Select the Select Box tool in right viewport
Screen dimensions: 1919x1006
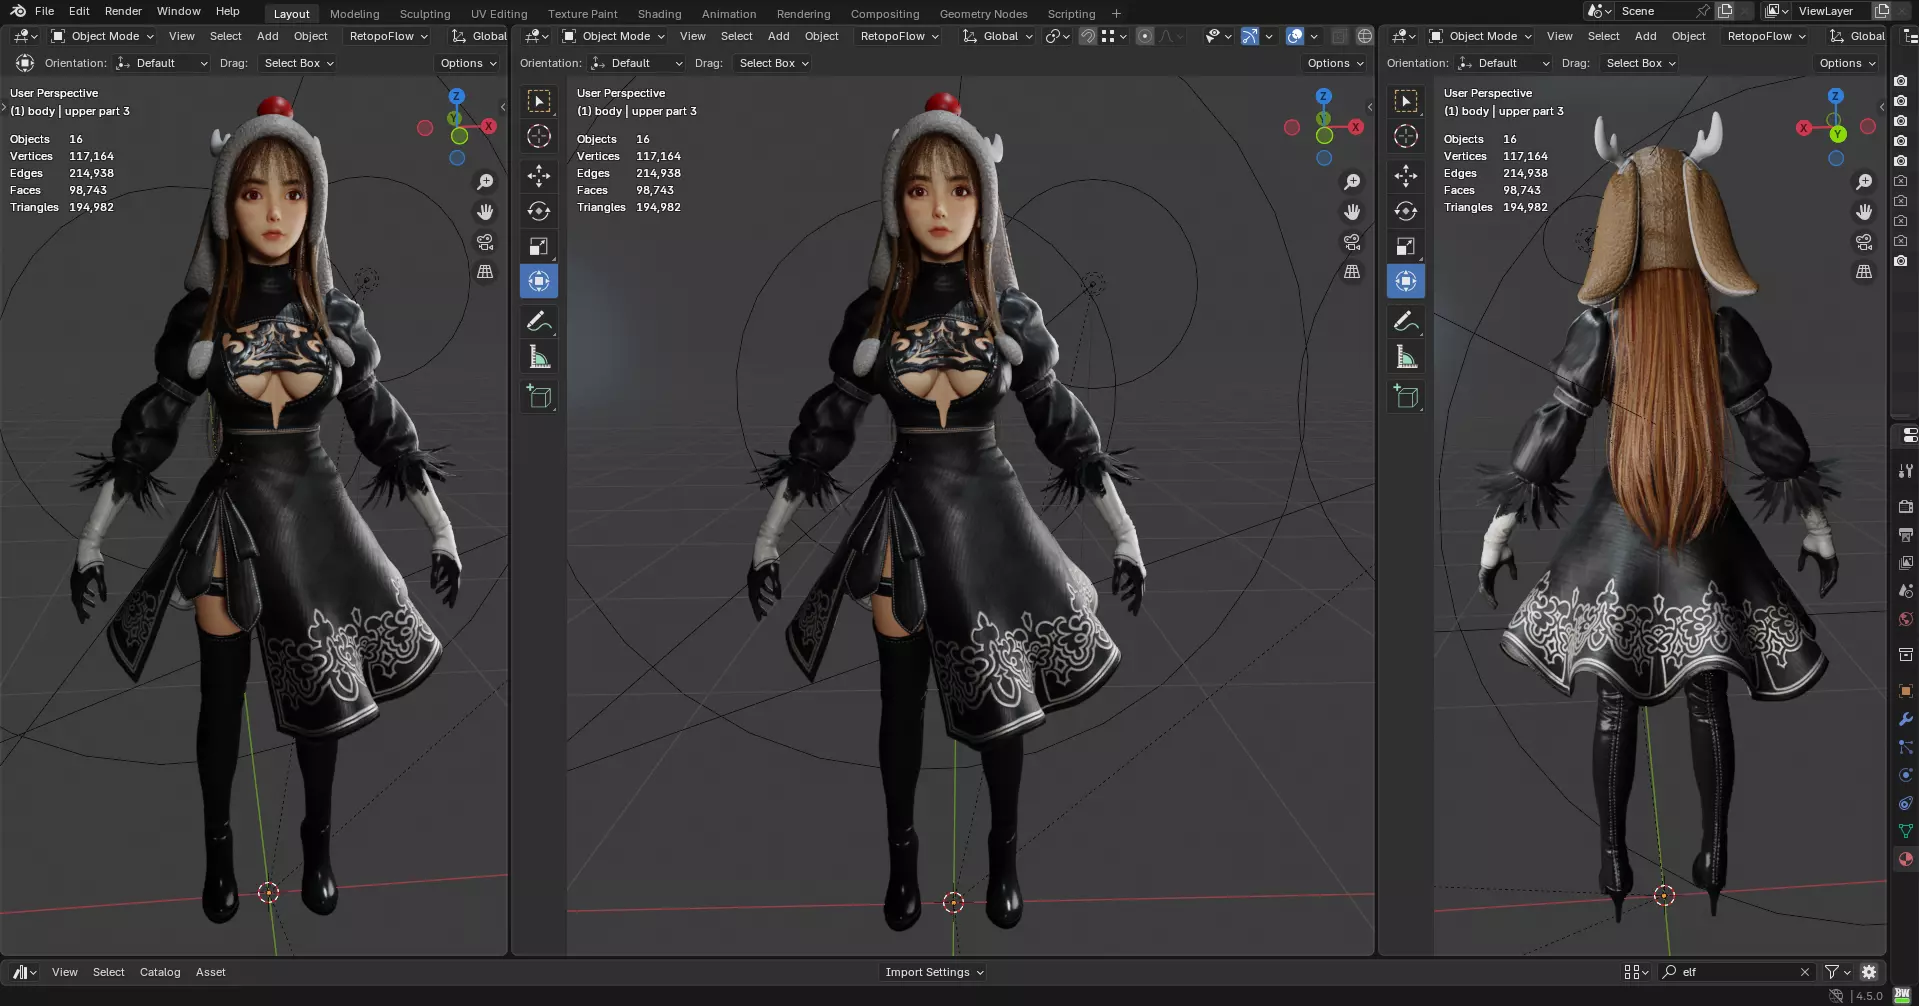tap(1406, 101)
